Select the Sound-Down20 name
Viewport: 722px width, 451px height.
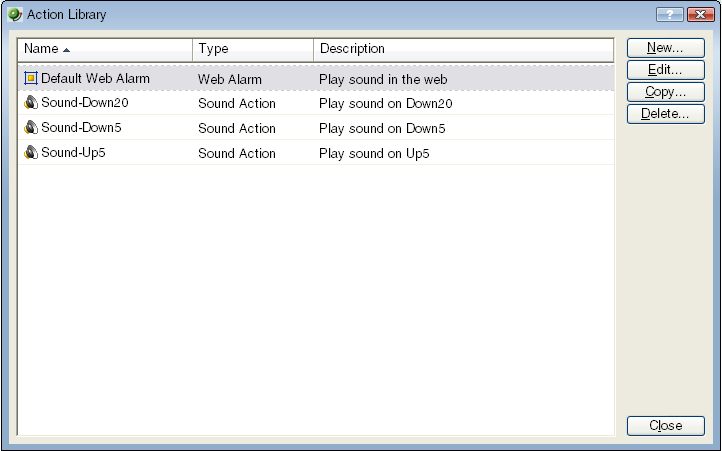(85, 103)
